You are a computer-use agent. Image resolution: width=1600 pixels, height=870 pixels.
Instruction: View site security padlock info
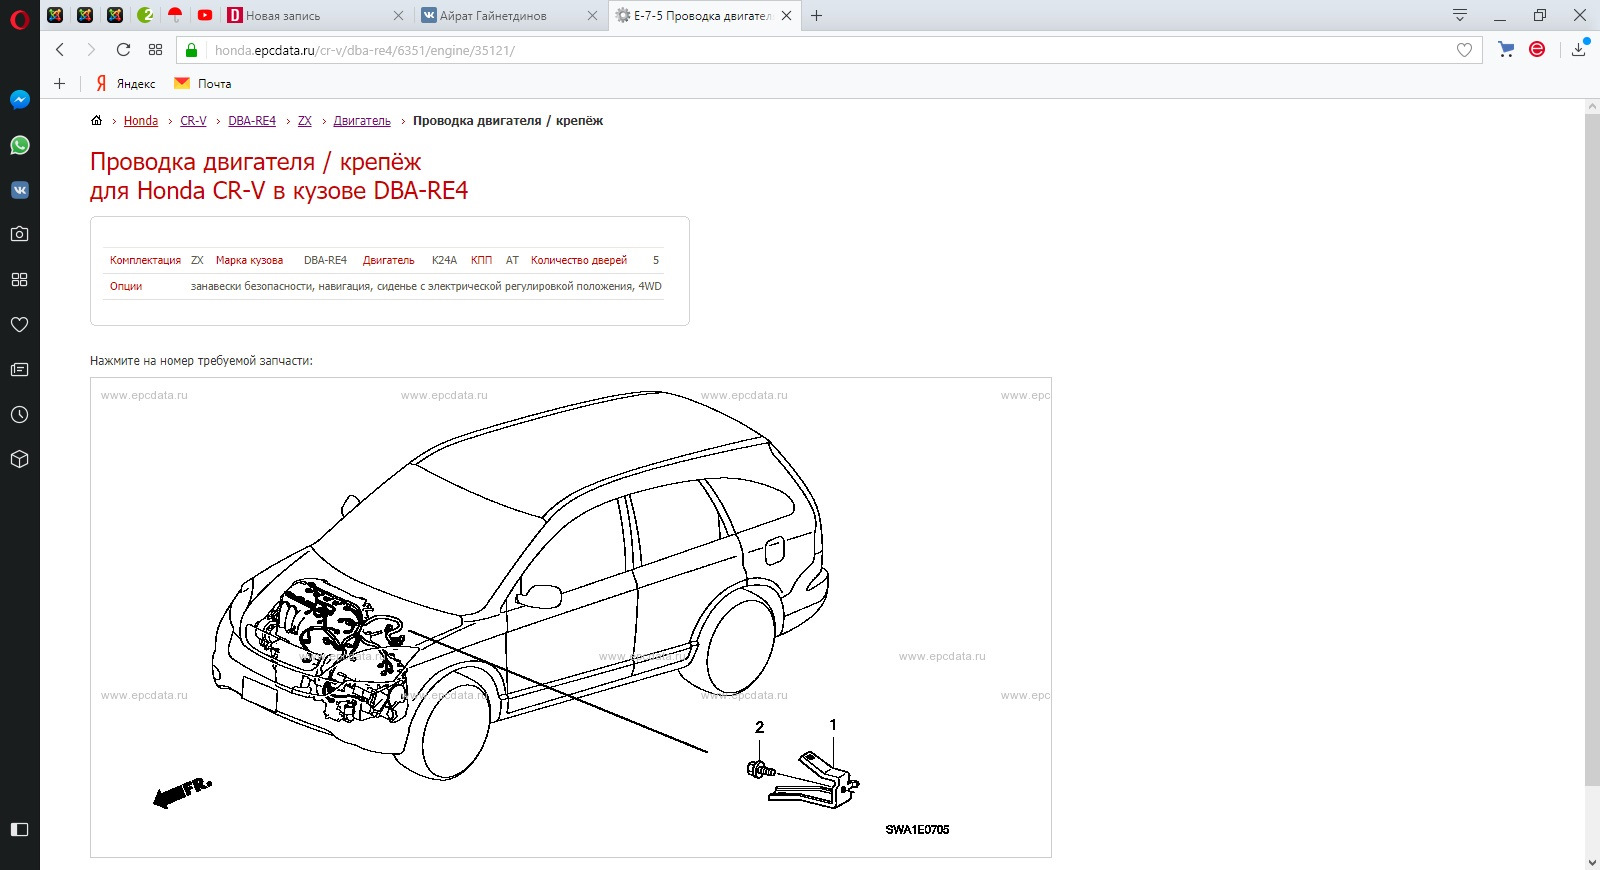point(192,50)
